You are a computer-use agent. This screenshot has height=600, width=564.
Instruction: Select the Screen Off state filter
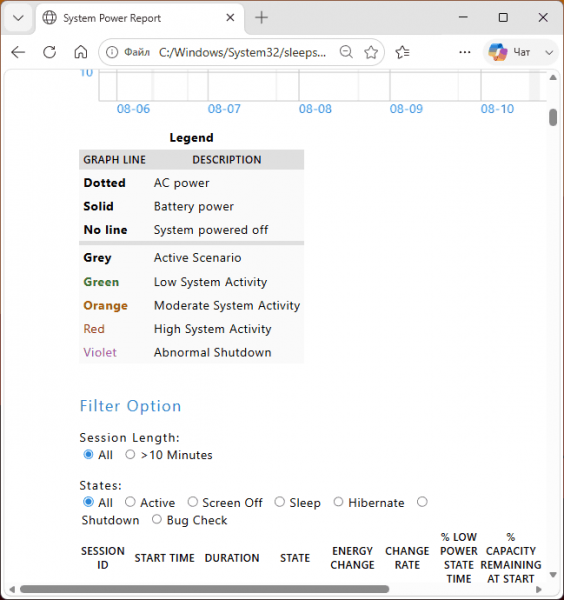point(192,502)
